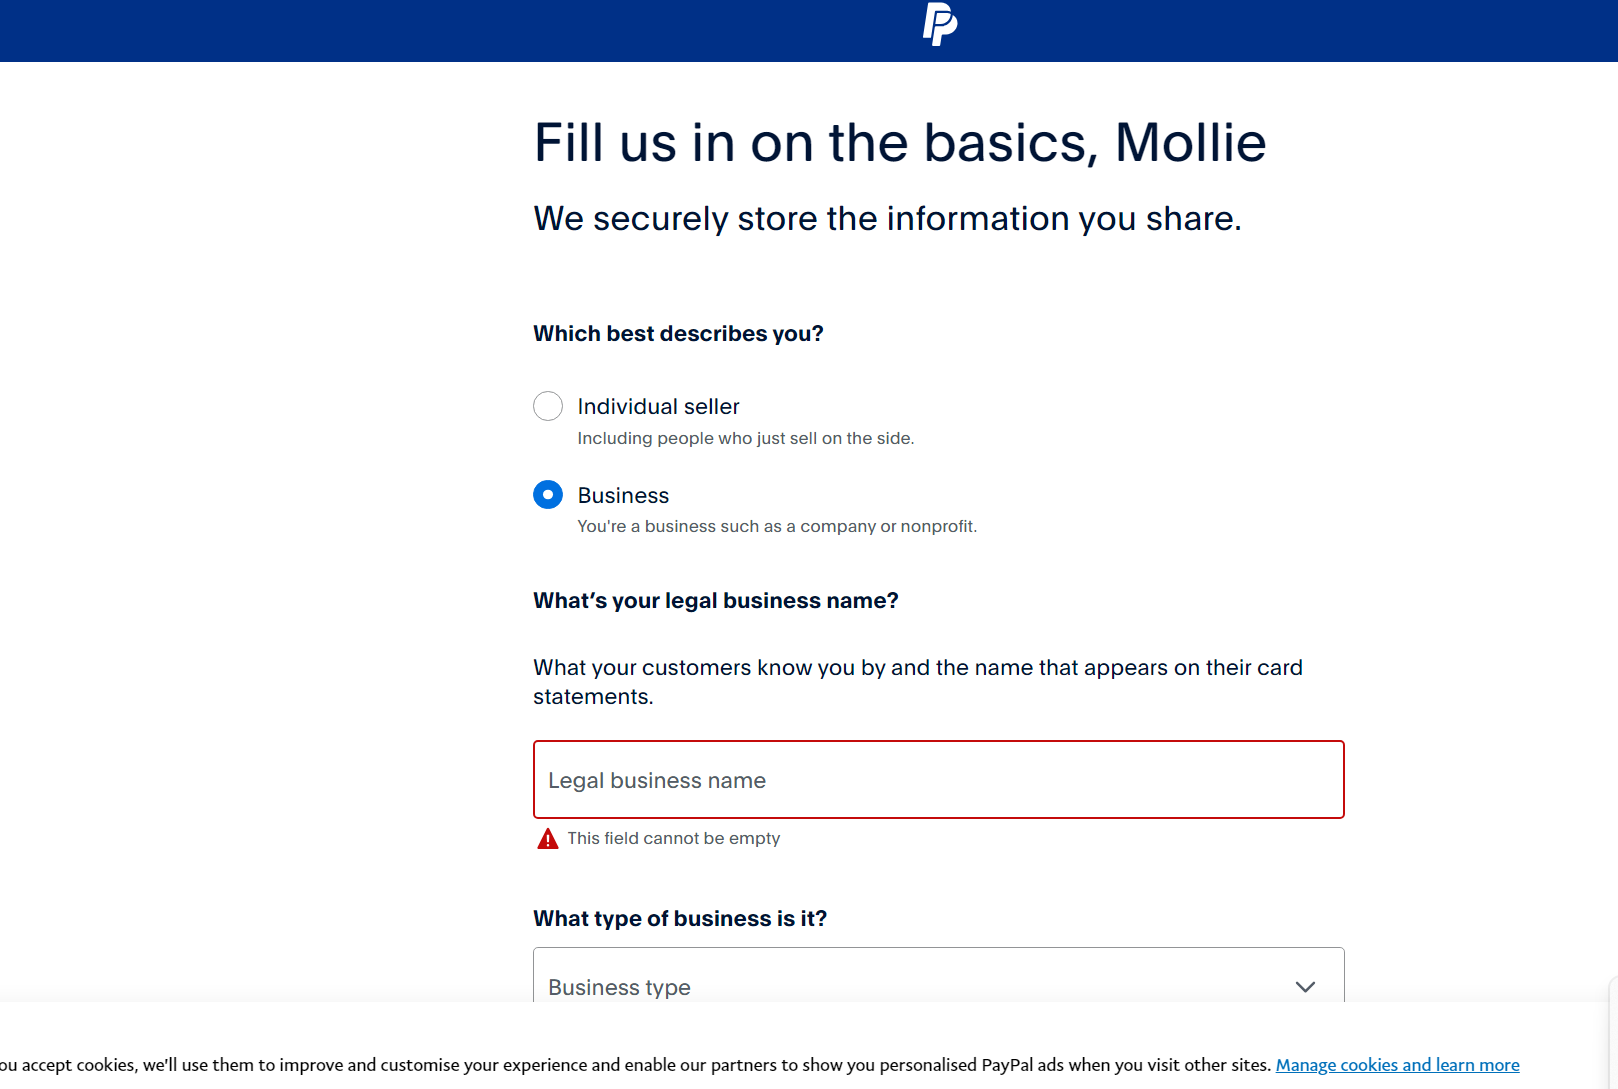Viewport: 1618px width, 1089px height.
Task: Click the PayPal logo in the header
Action: (939, 25)
